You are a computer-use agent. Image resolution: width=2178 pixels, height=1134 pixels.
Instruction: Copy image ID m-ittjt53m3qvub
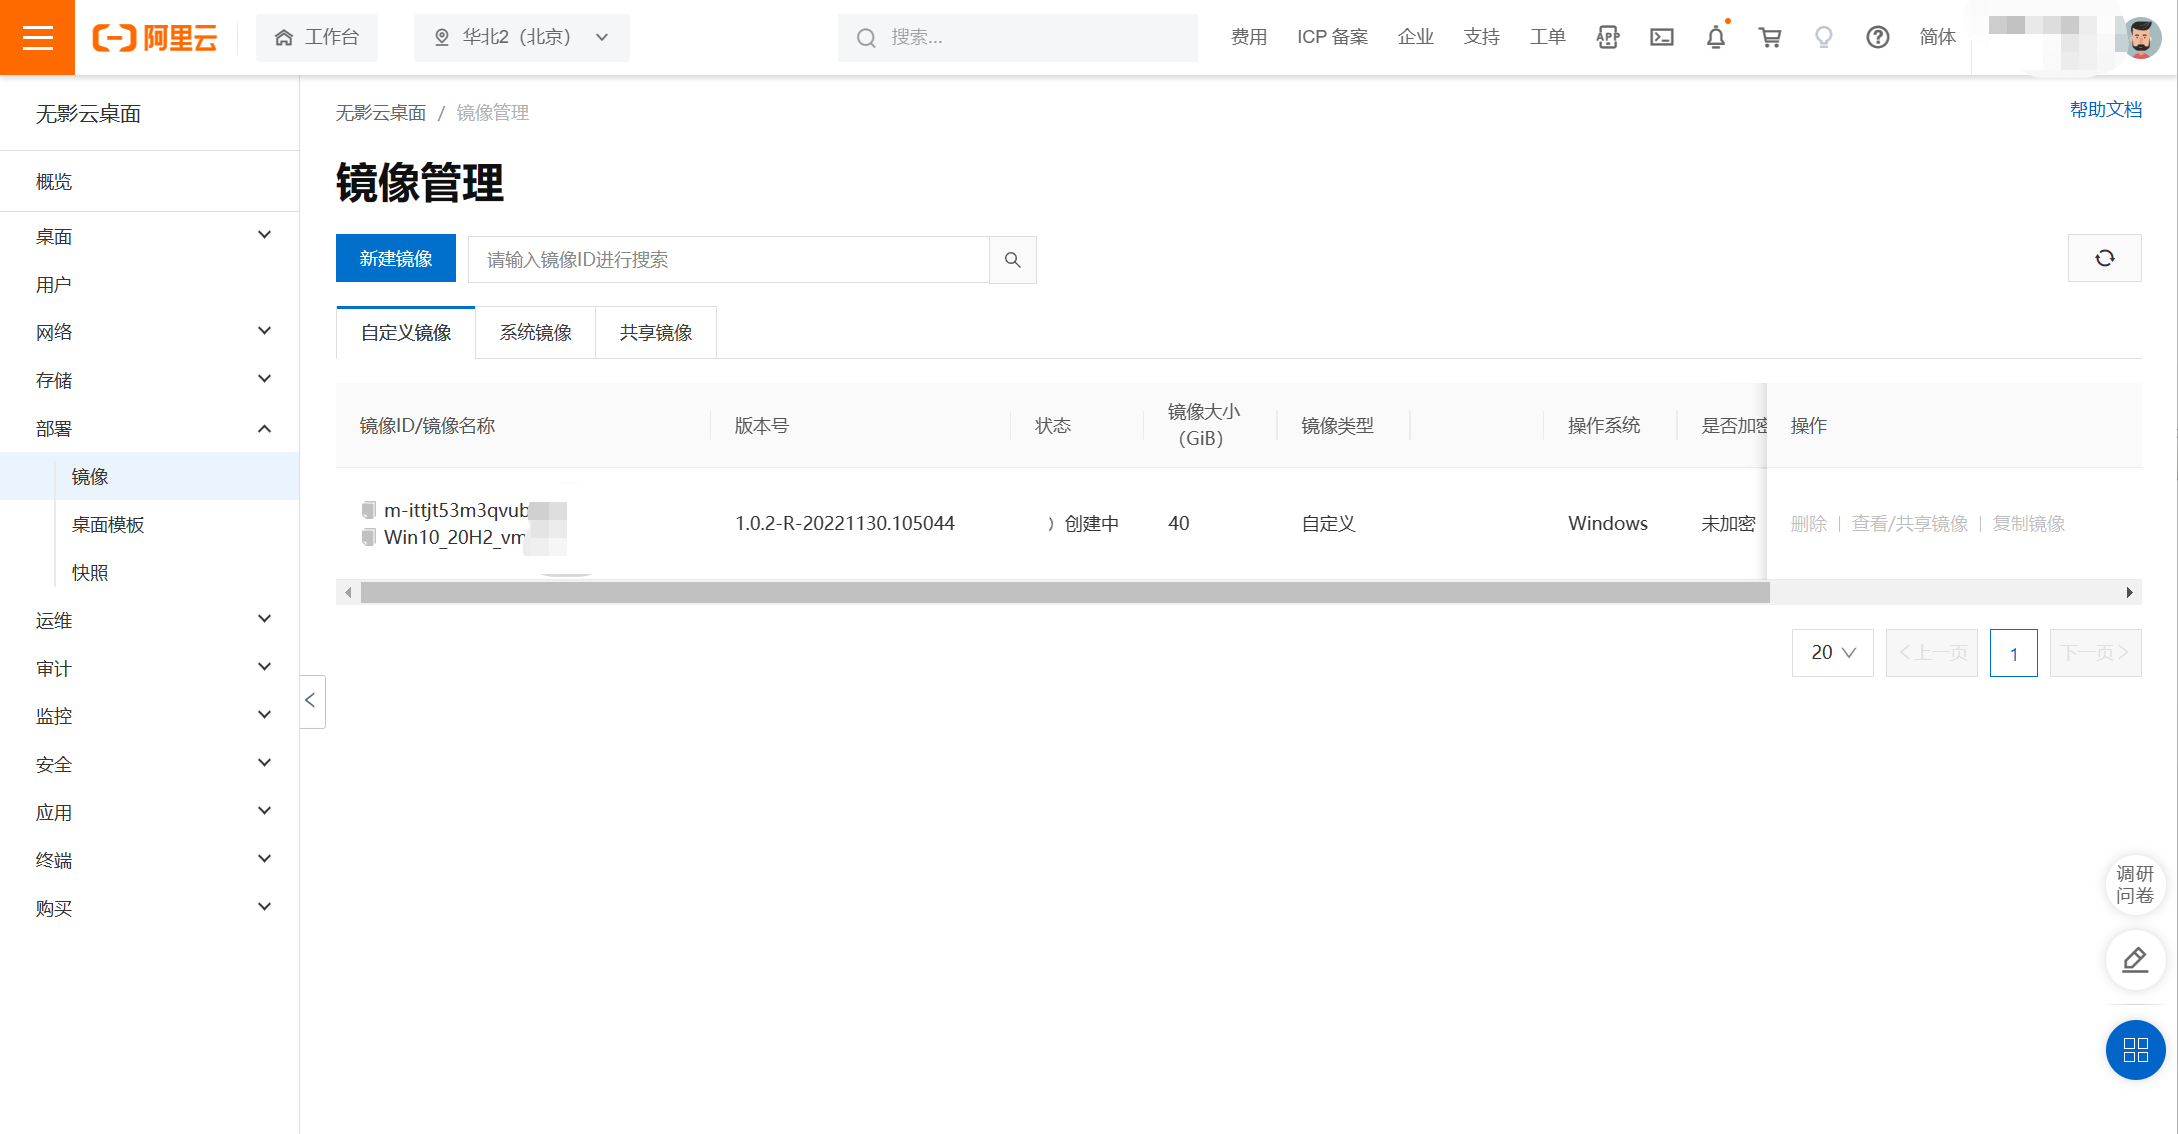click(x=369, y=510)
